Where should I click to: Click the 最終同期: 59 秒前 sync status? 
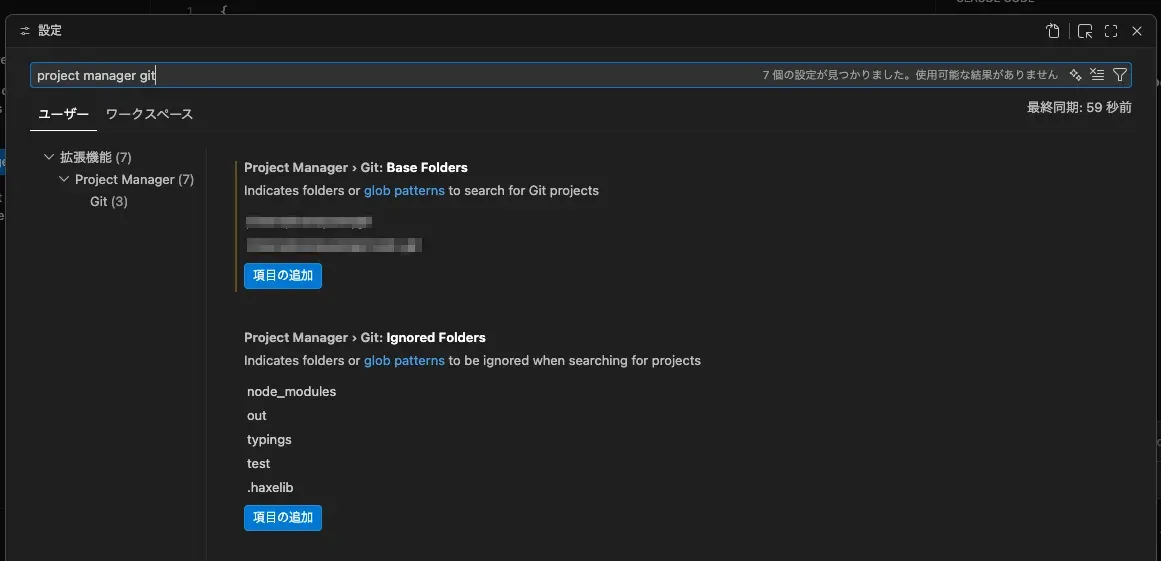click(x=1079, y=107)
